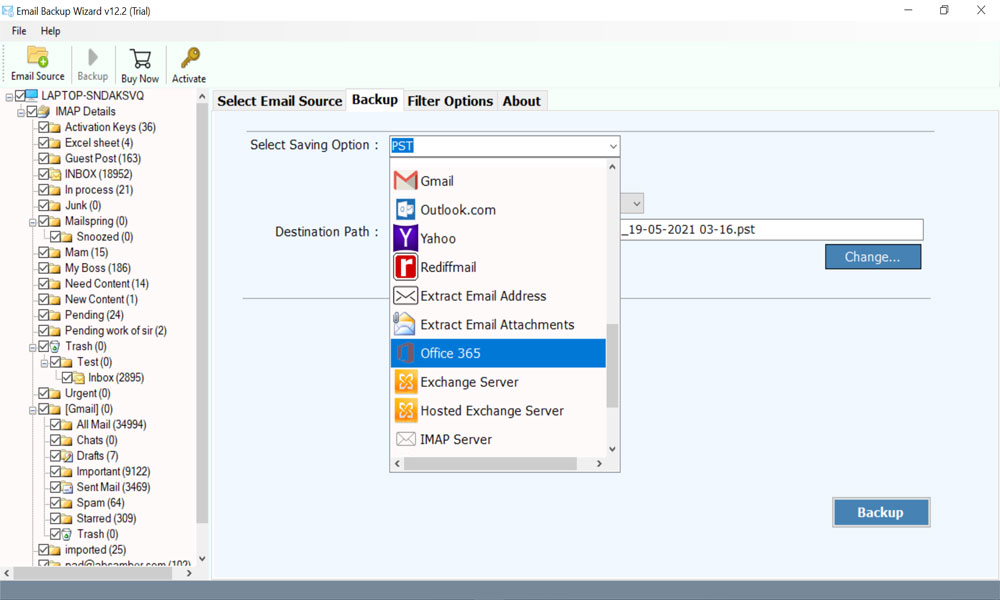Collapse the Mailspring (0) folder node
The width and height of the screenshot is (1000, 600).
[x=33, y=223]
